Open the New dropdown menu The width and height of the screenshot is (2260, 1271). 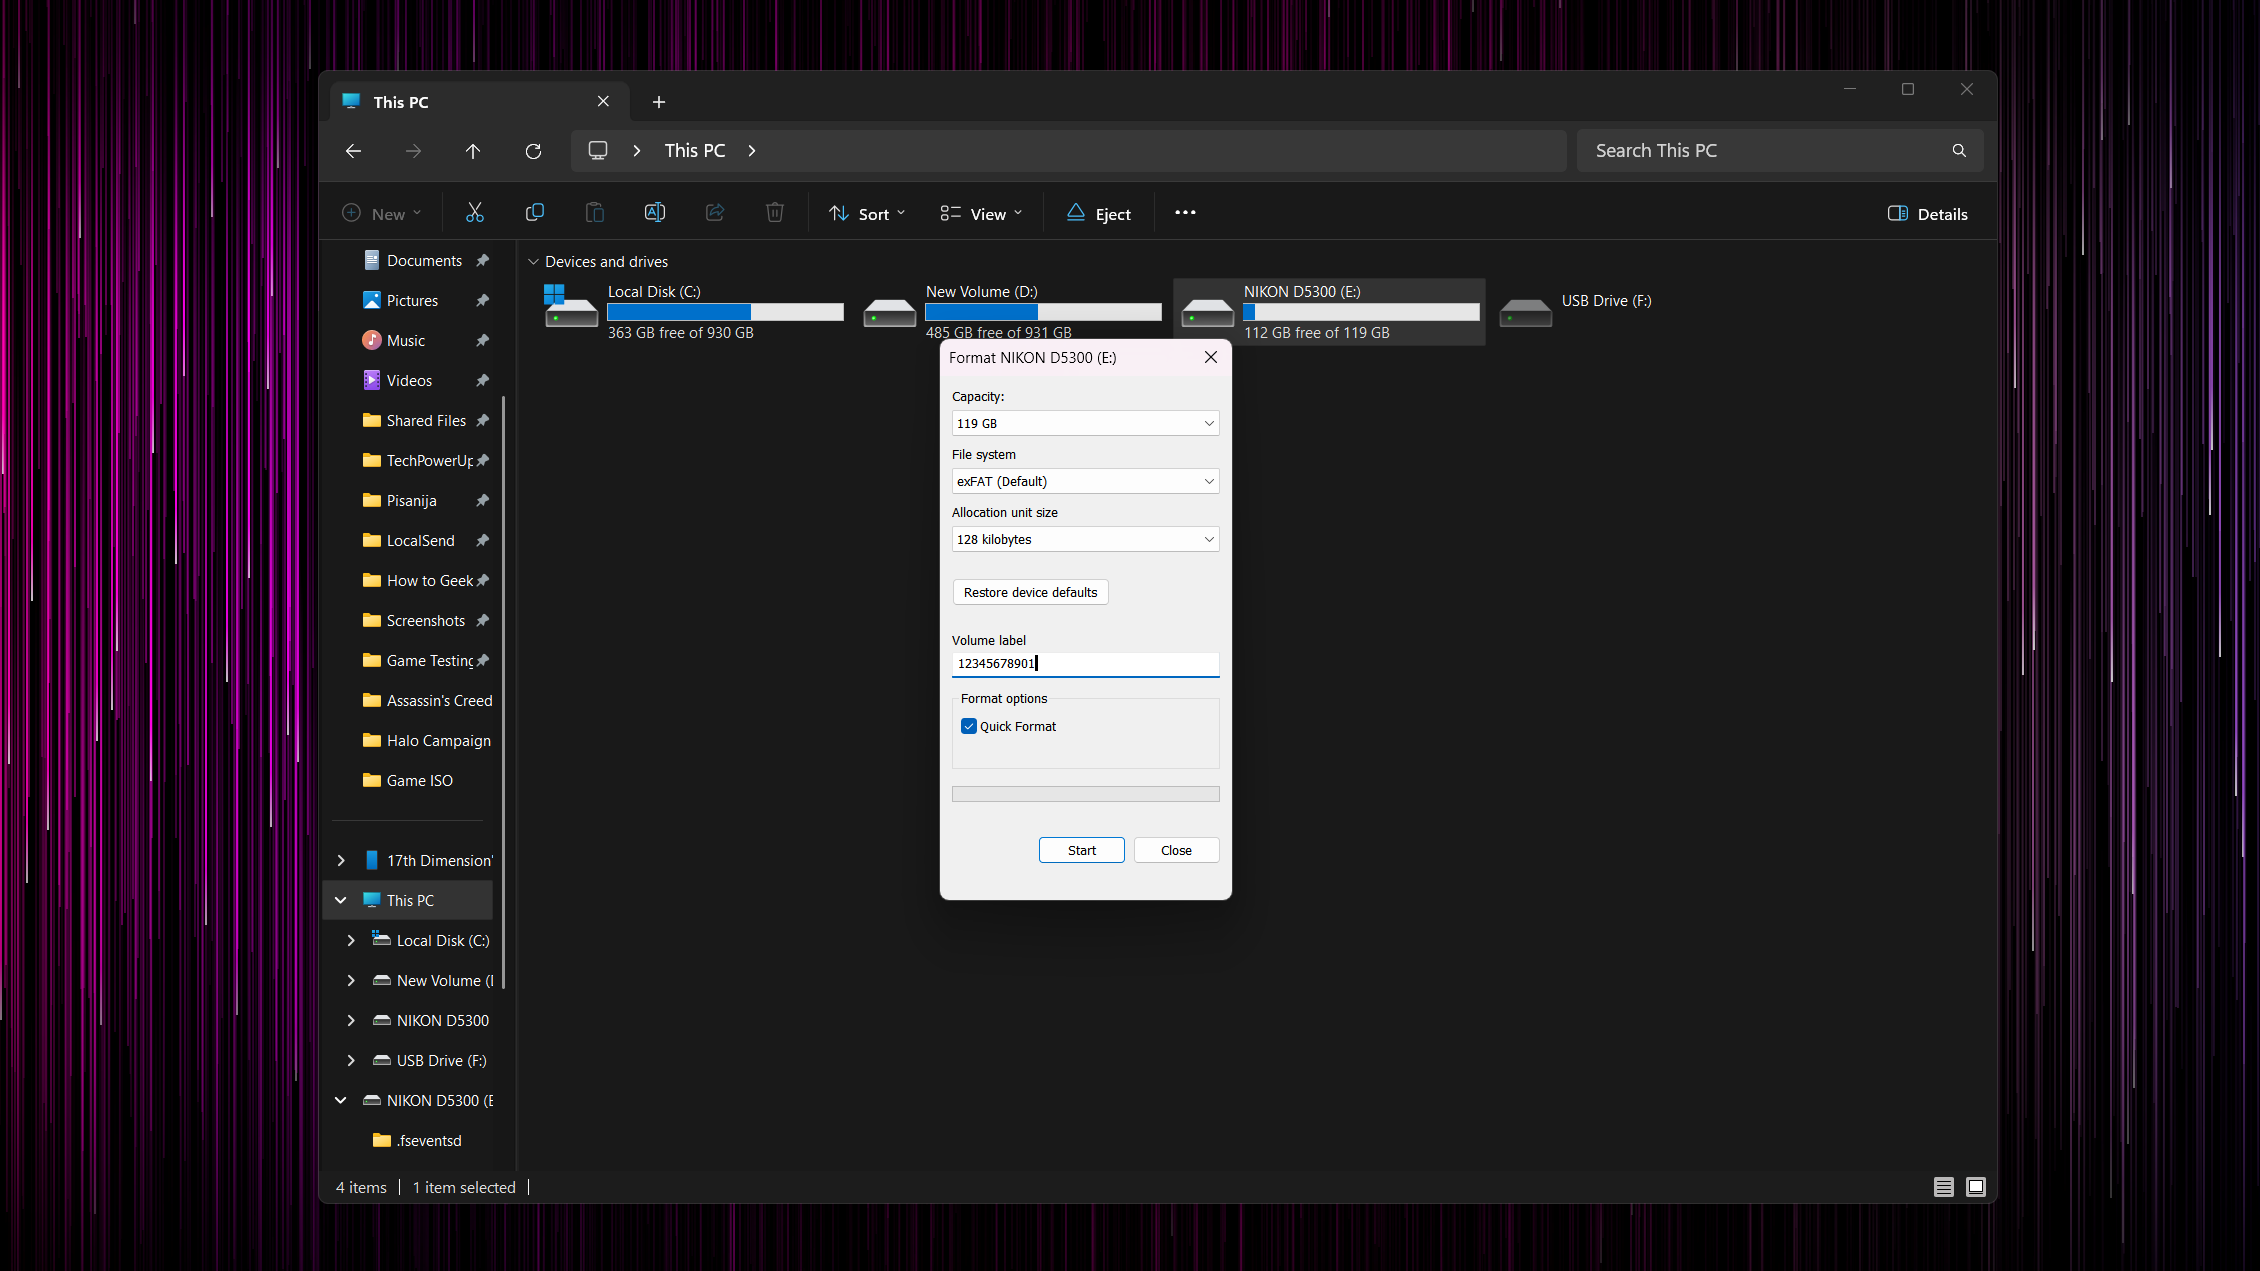click(x=382, y=214)
